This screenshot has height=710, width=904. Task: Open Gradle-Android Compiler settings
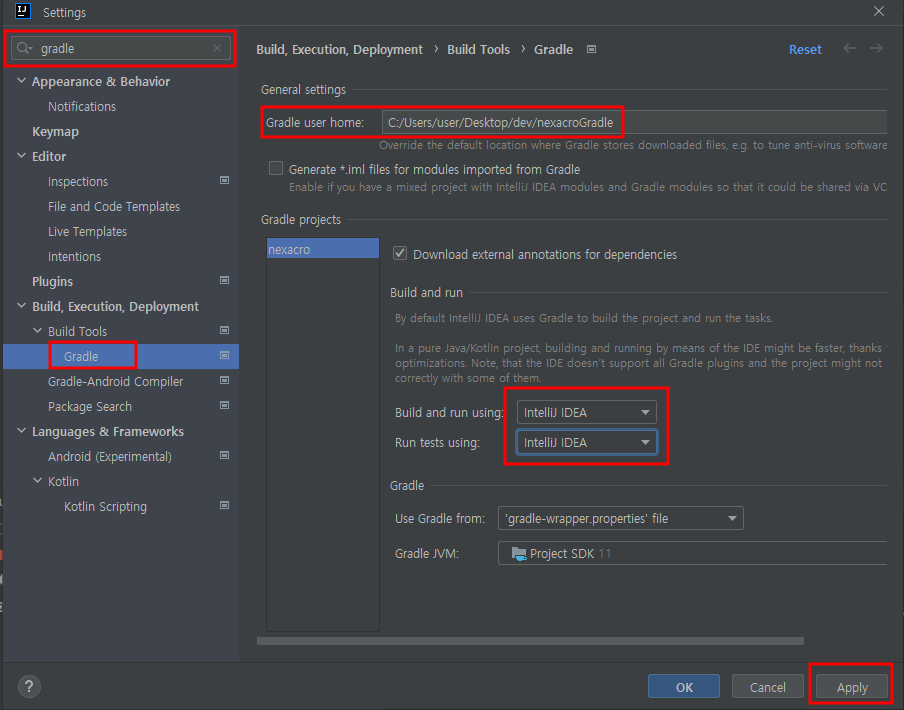[x=115, y=382]
